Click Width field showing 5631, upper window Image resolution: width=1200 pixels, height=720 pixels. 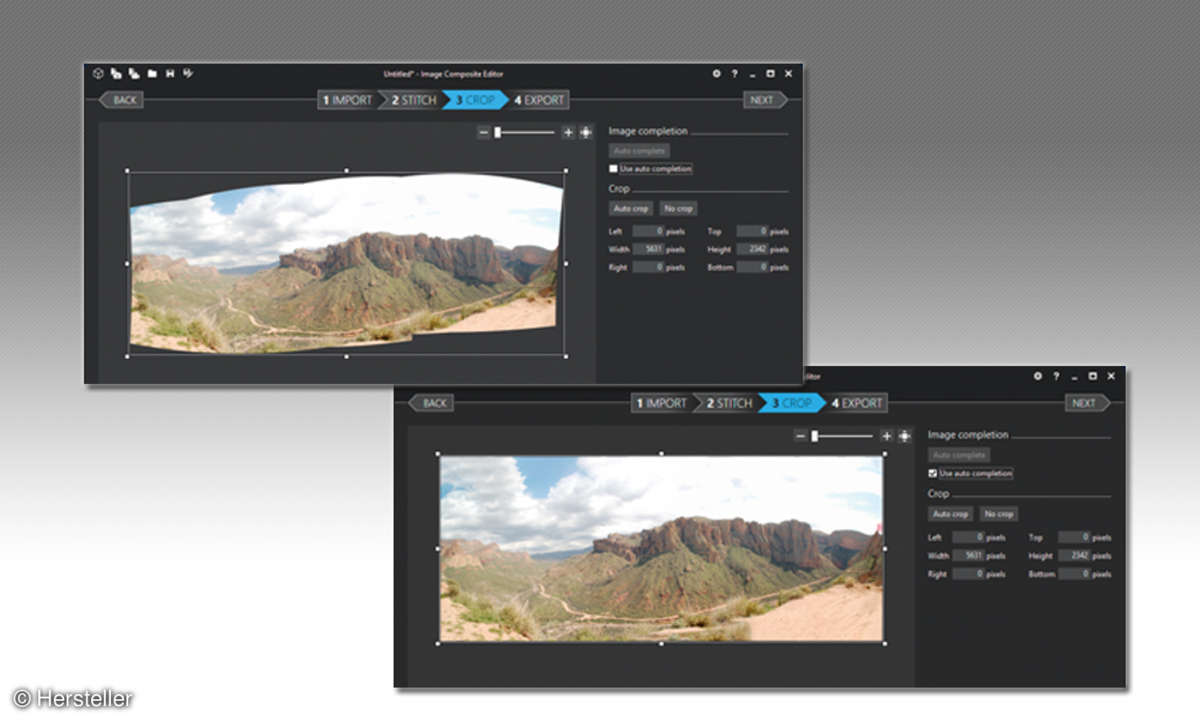pyautogui.click(x=648, y=249)
